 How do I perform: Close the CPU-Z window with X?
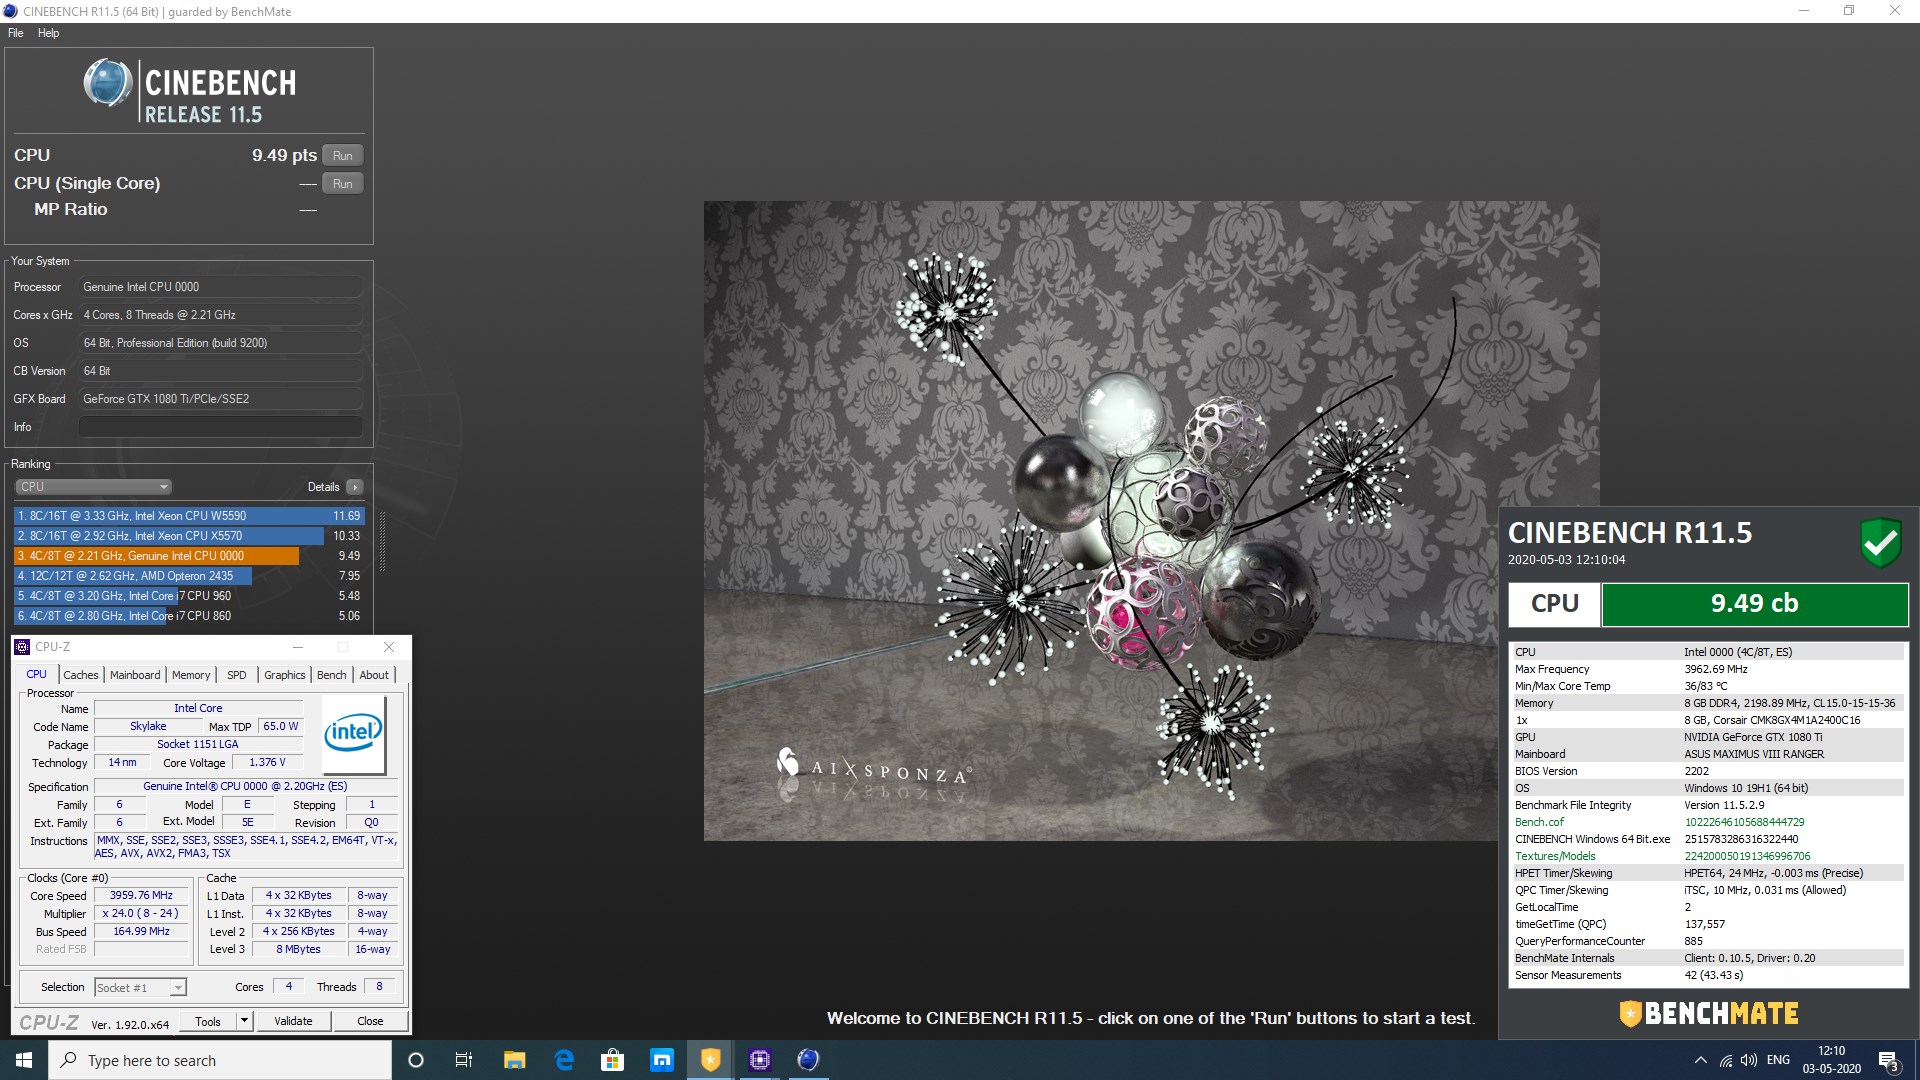point(389,647)
